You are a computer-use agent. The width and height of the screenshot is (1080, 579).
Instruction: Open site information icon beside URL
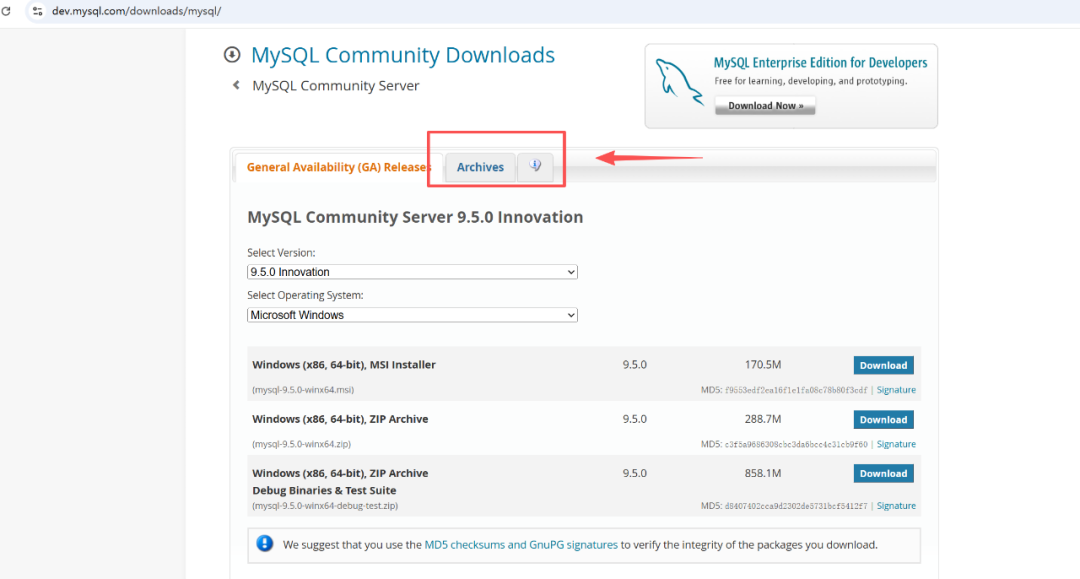(37, 11)
